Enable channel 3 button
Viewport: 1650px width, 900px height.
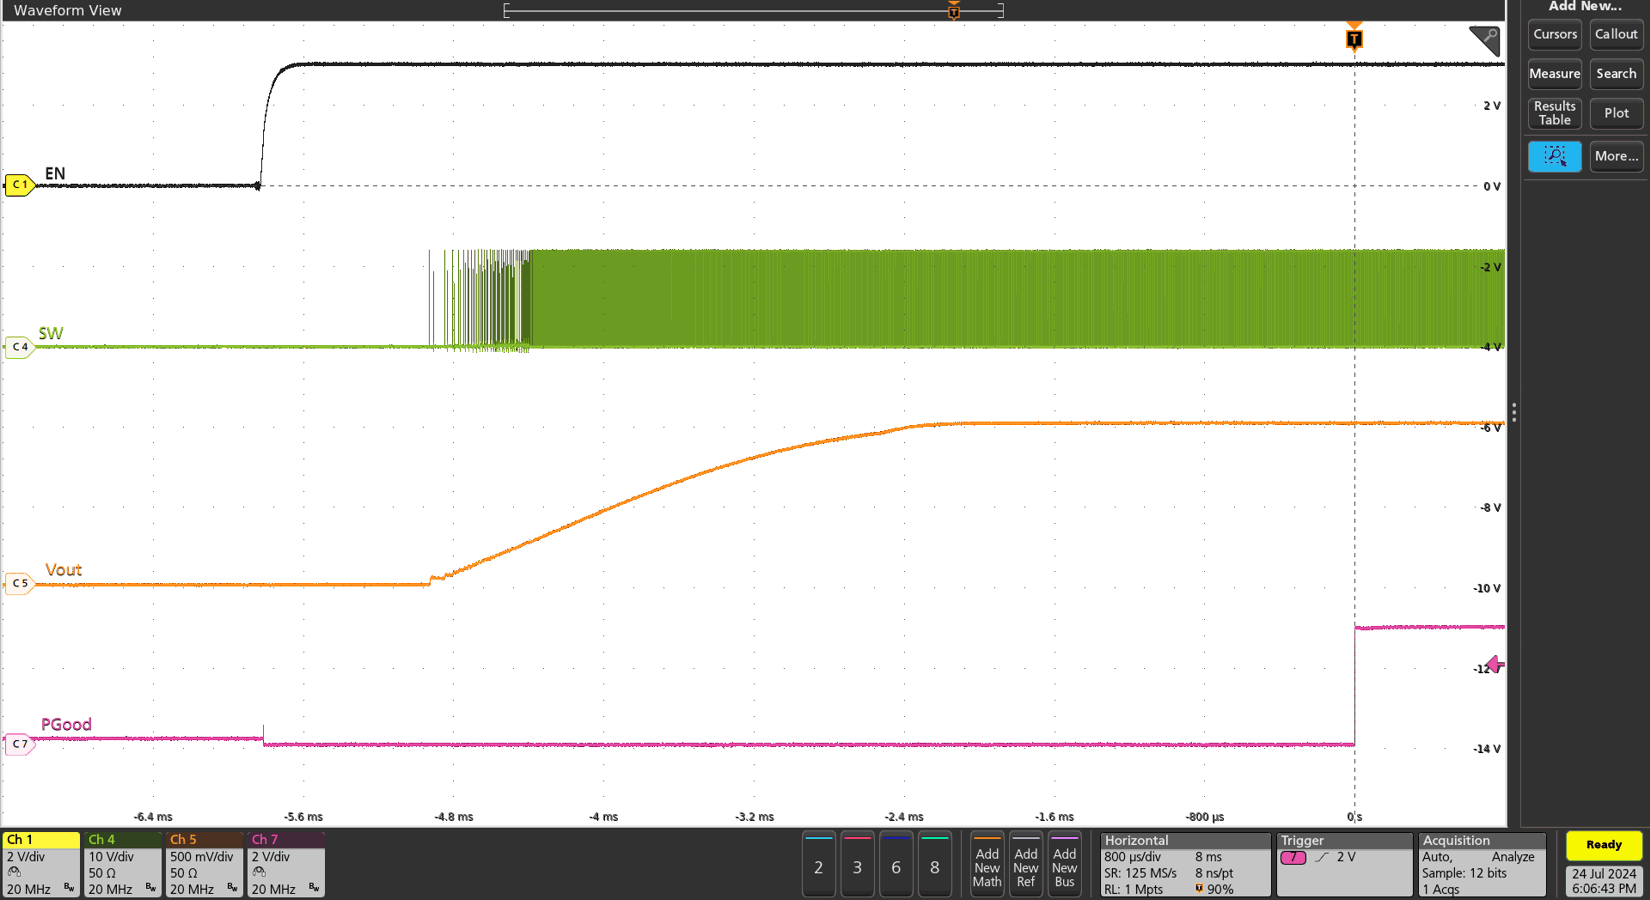pyautogui.click(x=857, y=866)
